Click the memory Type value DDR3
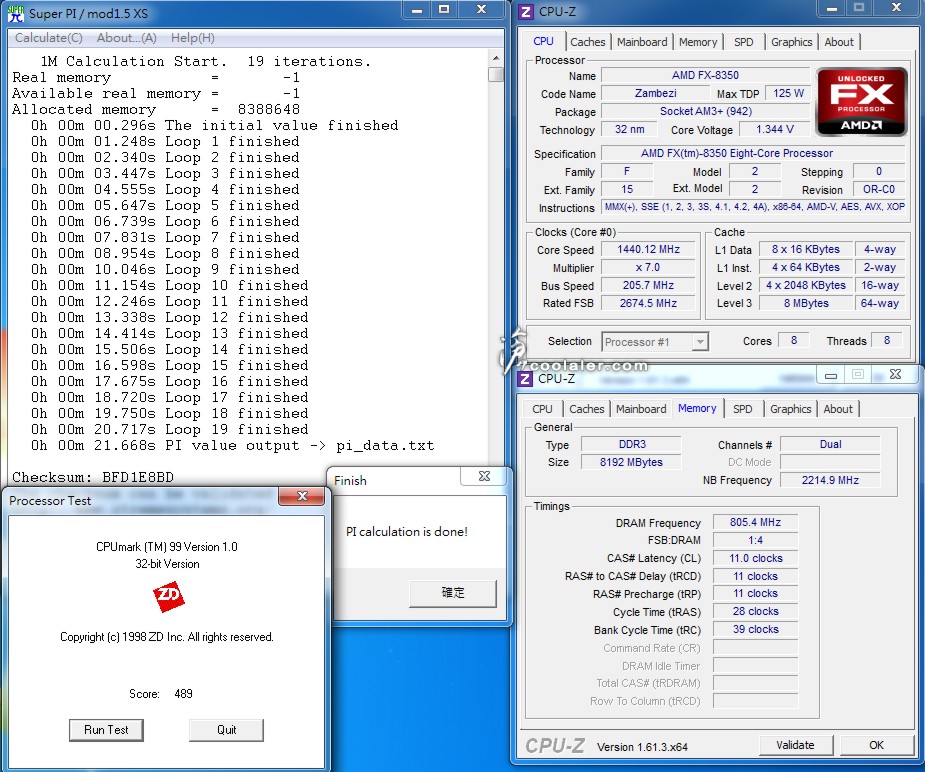 click(x=632, y=444)
